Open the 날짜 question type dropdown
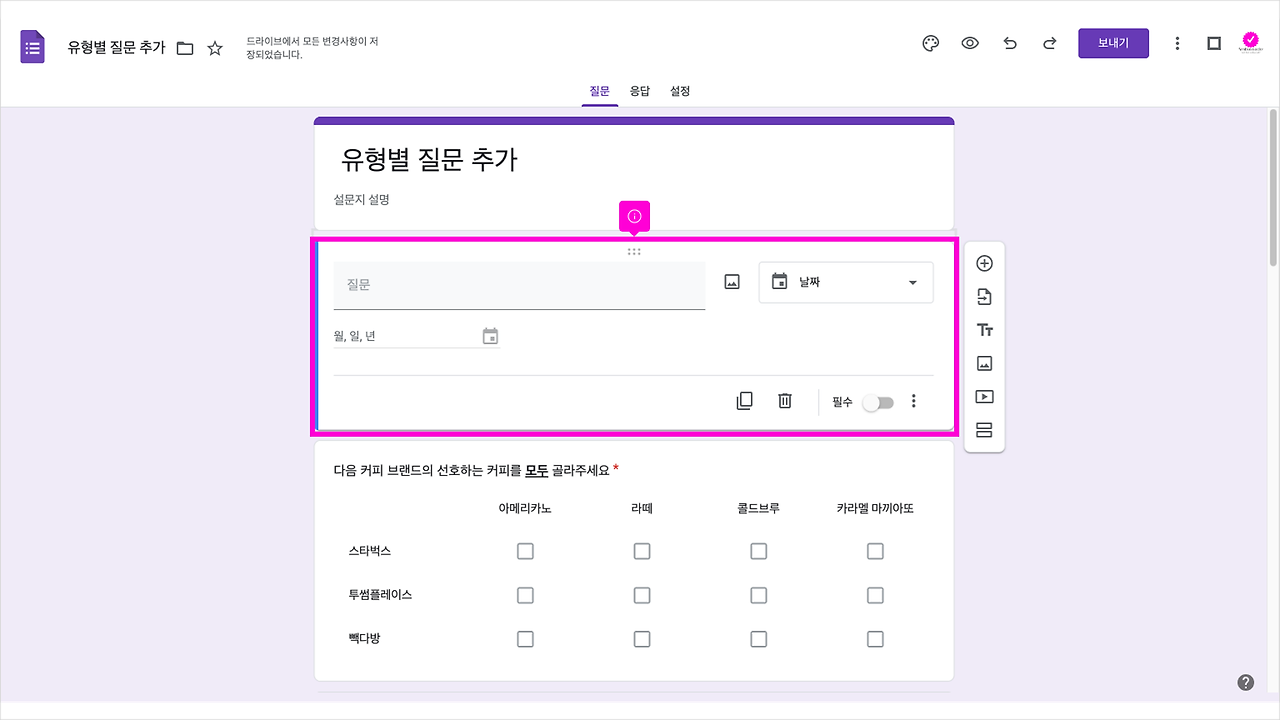The image size is (1280, 720). (x=845, y=282)
